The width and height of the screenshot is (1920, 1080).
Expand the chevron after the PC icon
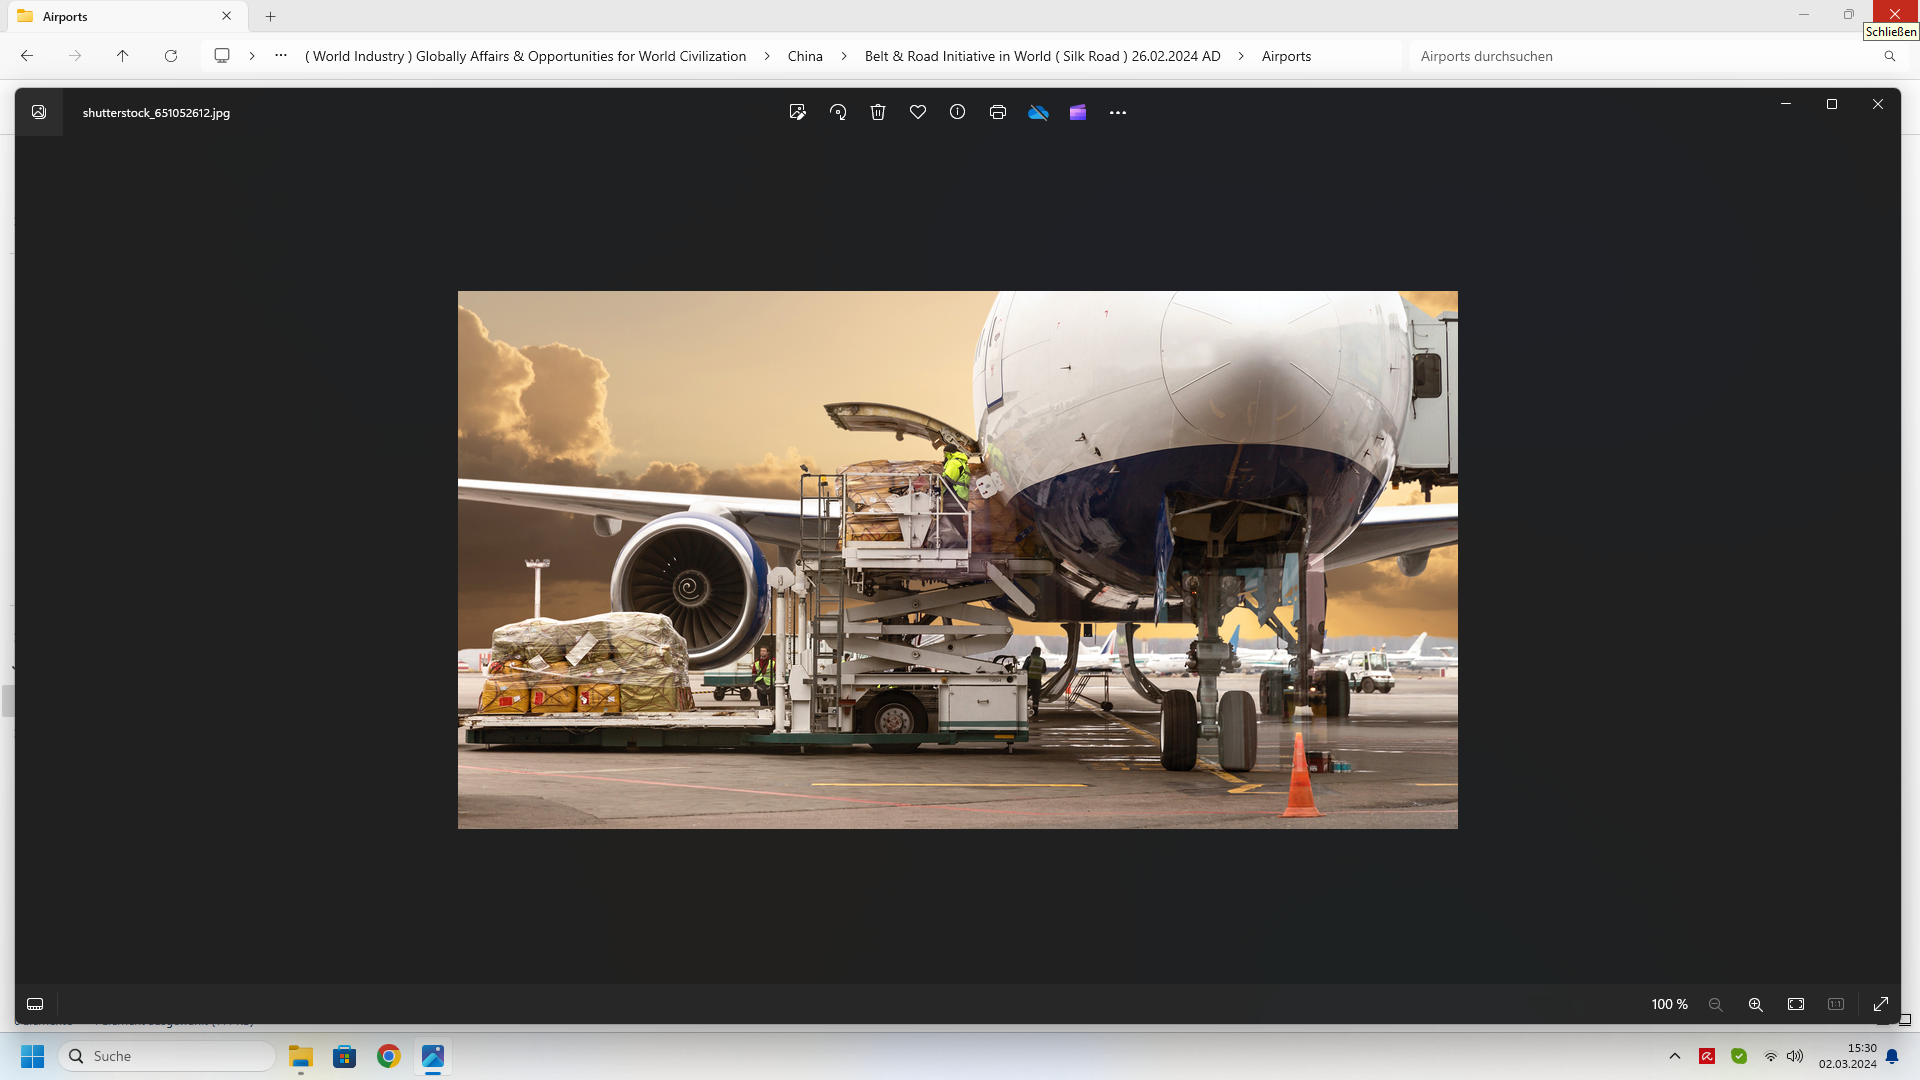(x=252, y=56)
